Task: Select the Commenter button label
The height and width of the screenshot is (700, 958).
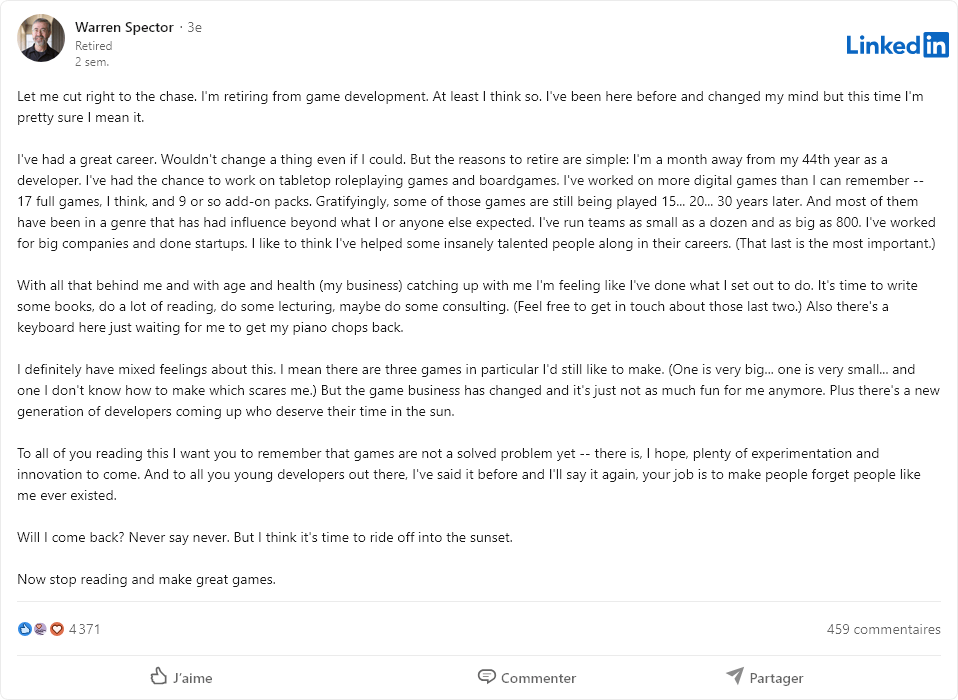Action: click(538, 678)
